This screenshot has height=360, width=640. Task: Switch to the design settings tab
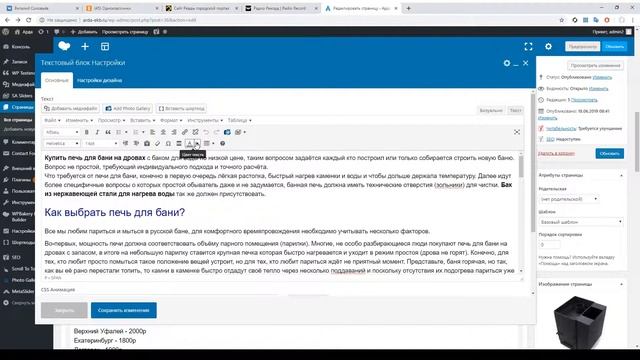click(x=100, y=80)
